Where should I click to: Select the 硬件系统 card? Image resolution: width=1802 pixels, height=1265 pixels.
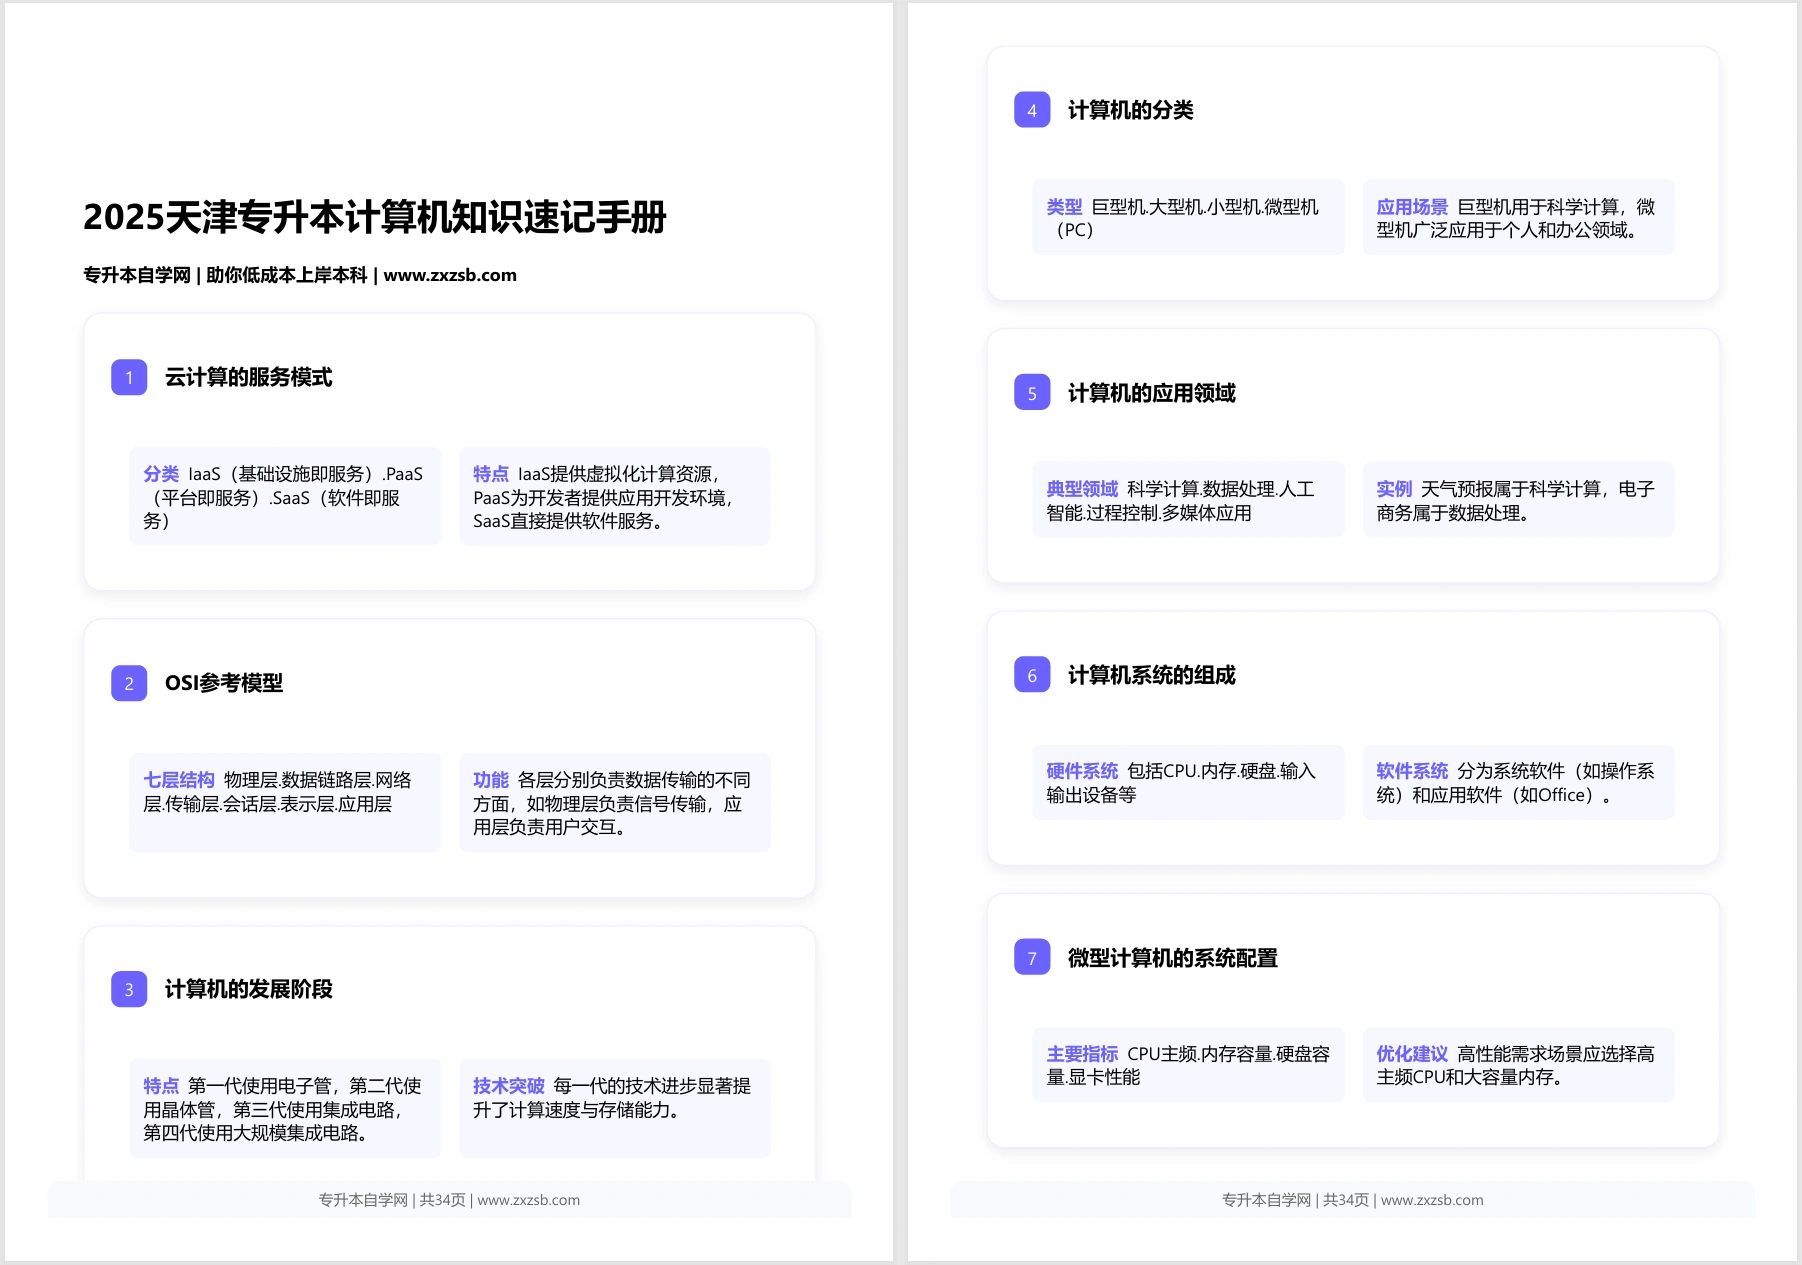pyautogui.click(x=1188, y=782)
